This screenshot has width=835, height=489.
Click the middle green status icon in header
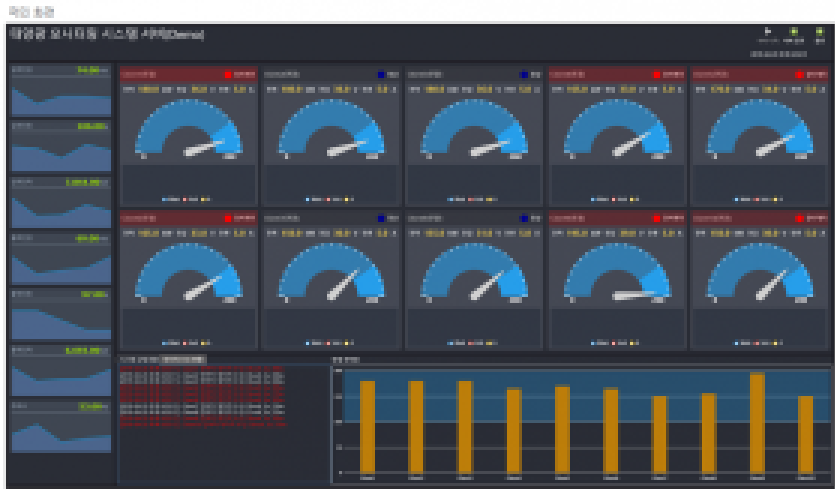[x=793, y=32]
